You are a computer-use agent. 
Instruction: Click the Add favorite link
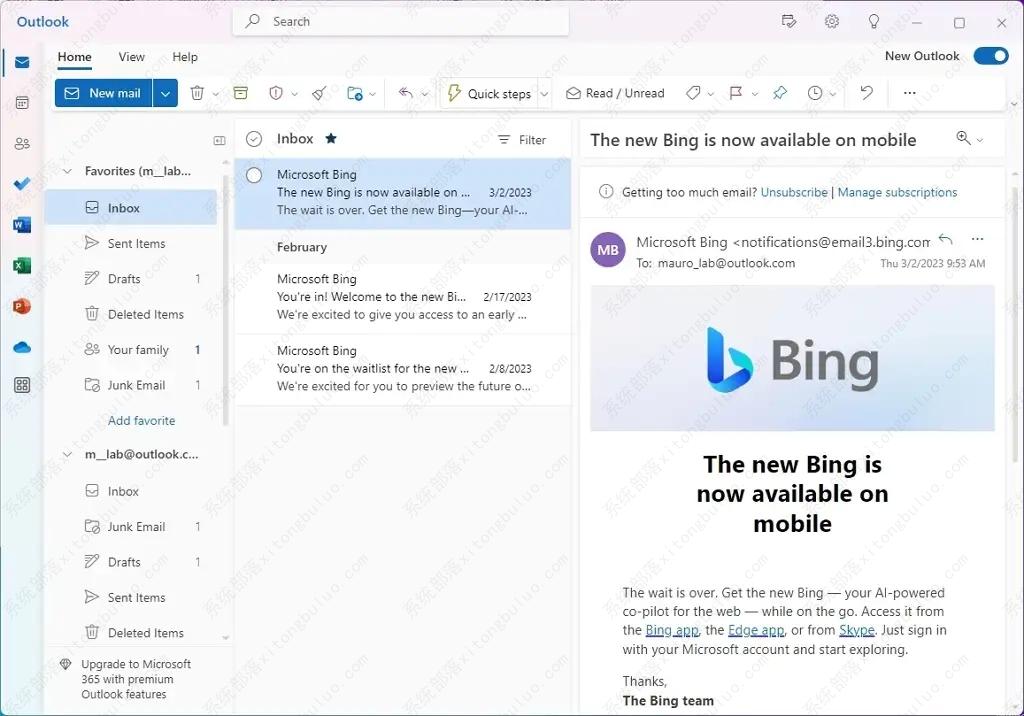(x=142, y=421)
